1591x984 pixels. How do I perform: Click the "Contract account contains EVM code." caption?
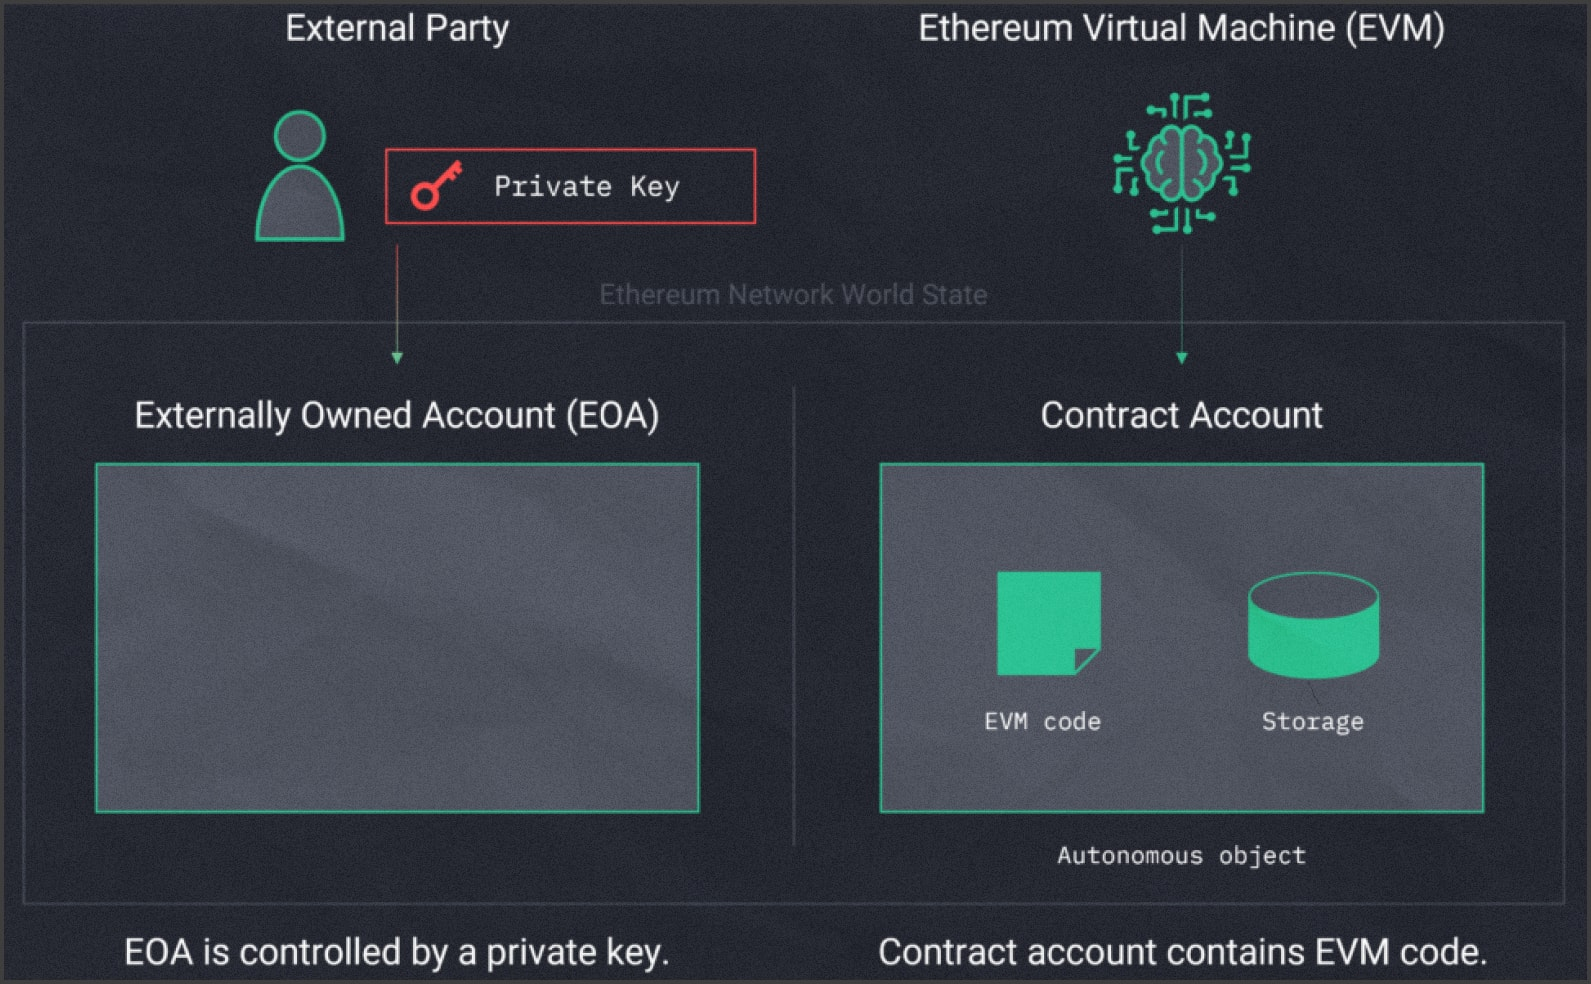1182,952
